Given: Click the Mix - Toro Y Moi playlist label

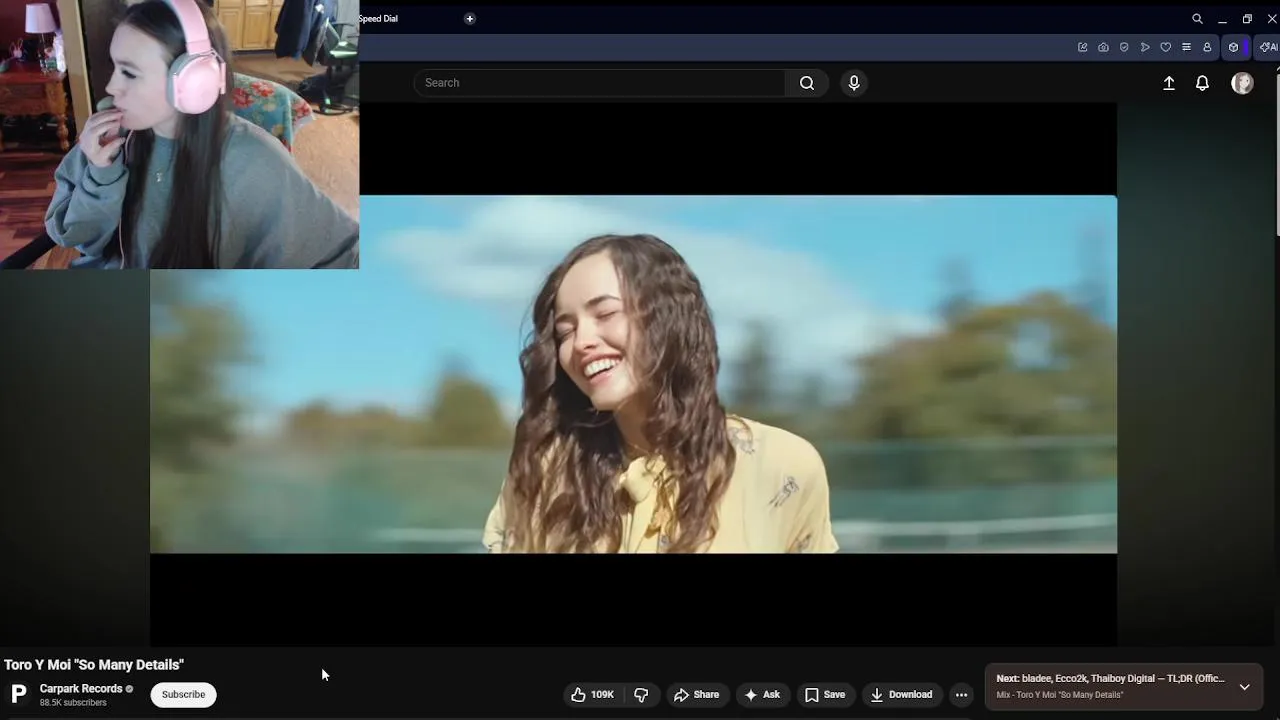Looking at the screenshot, I should tap(1060, 695).
